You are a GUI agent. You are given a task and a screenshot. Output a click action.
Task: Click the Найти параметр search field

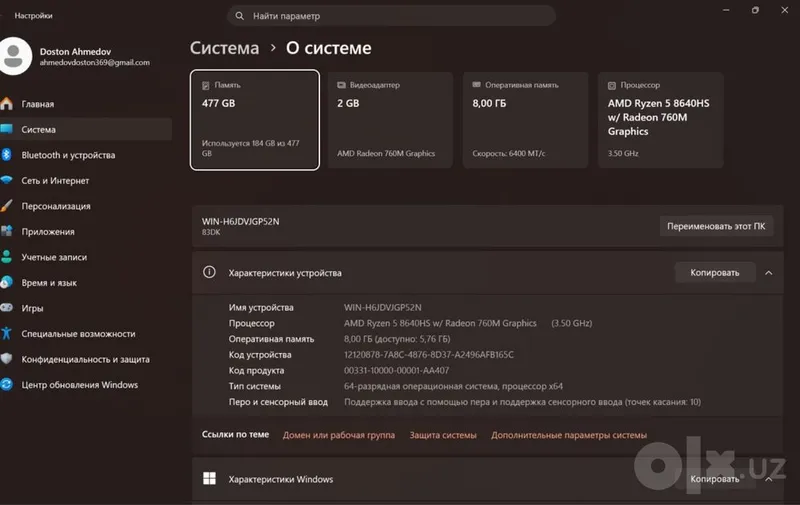click(391, 16)
